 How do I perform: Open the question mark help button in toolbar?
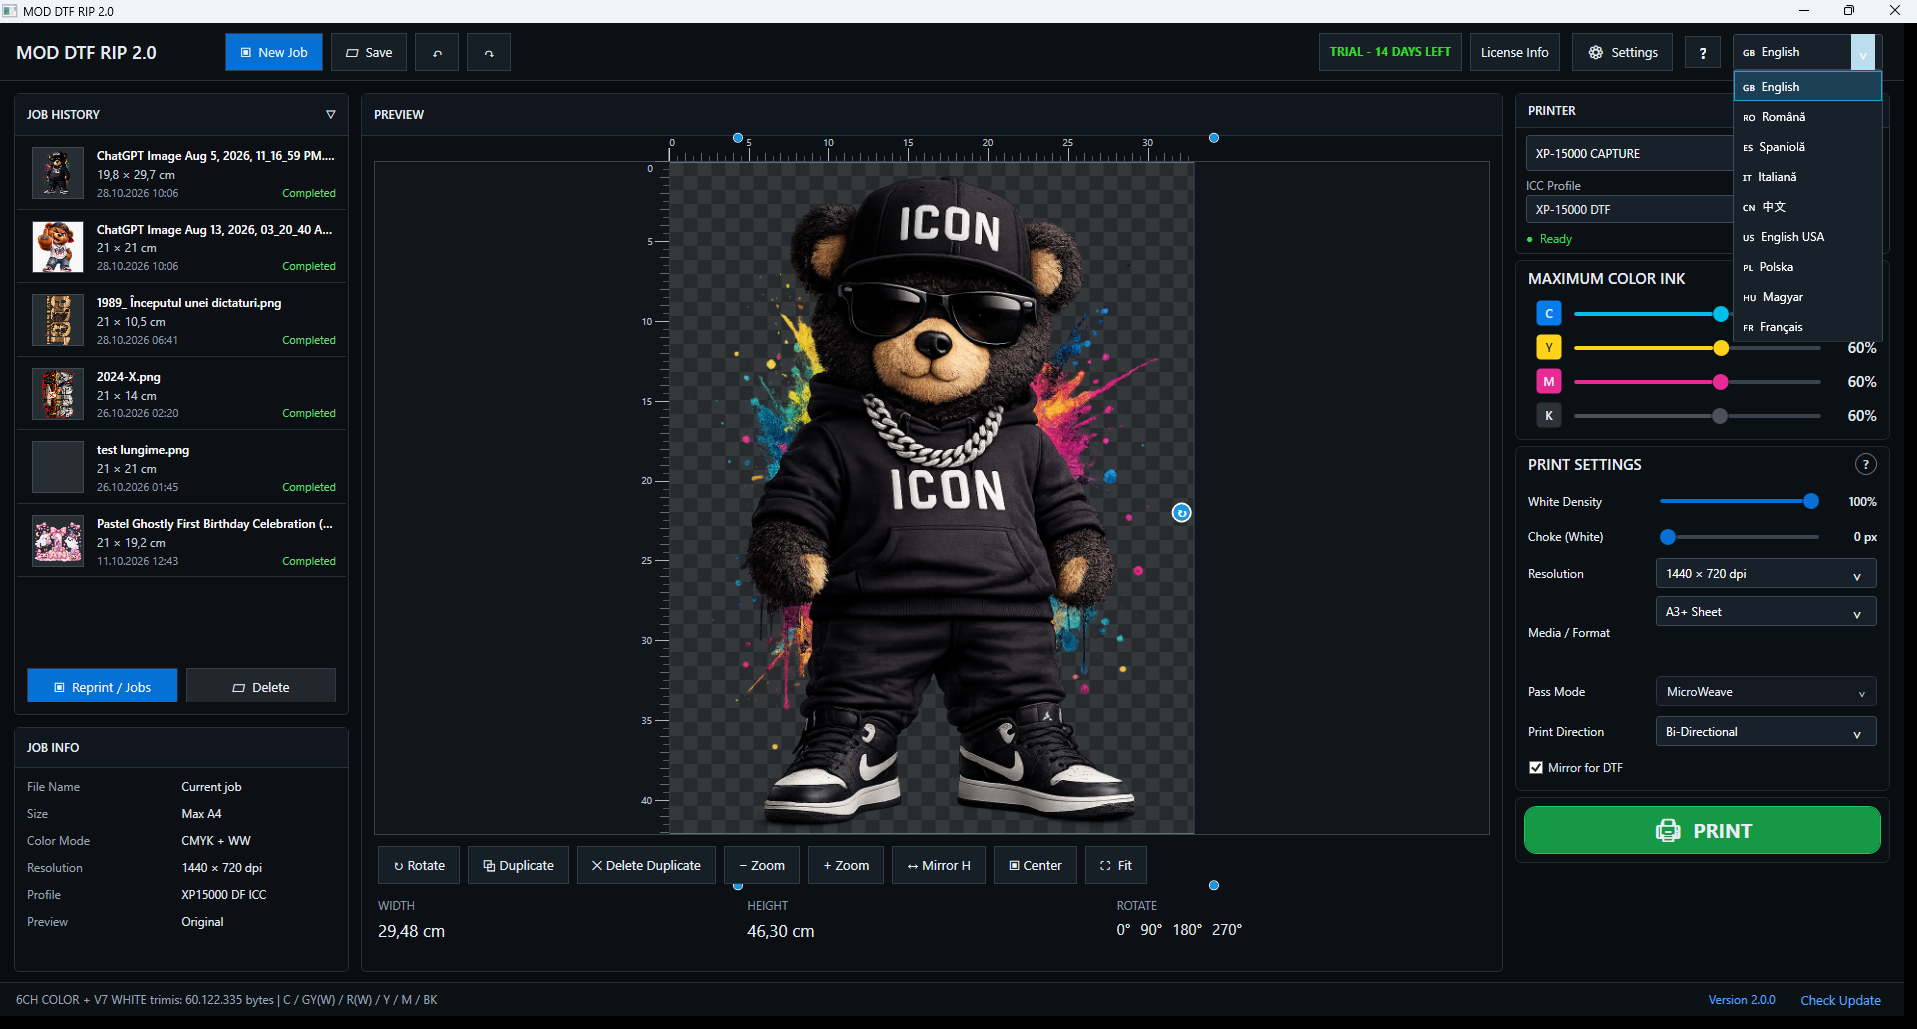click(x=1703, y=53)
